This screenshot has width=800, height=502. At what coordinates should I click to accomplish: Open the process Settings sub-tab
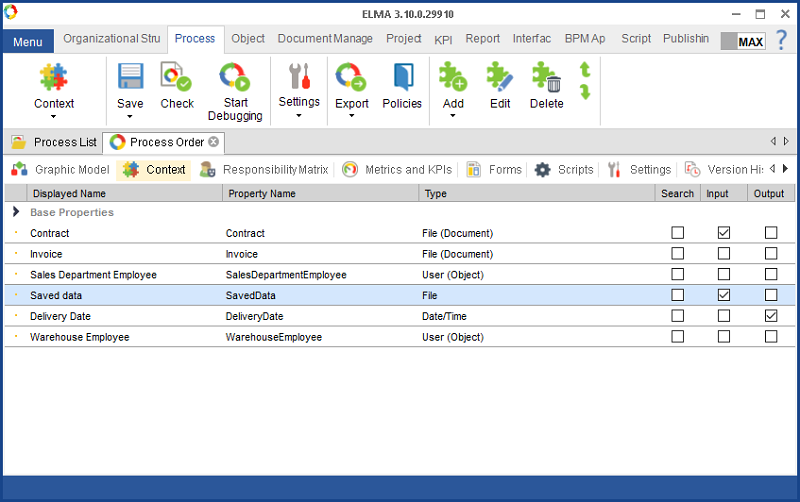coord(639,169)
